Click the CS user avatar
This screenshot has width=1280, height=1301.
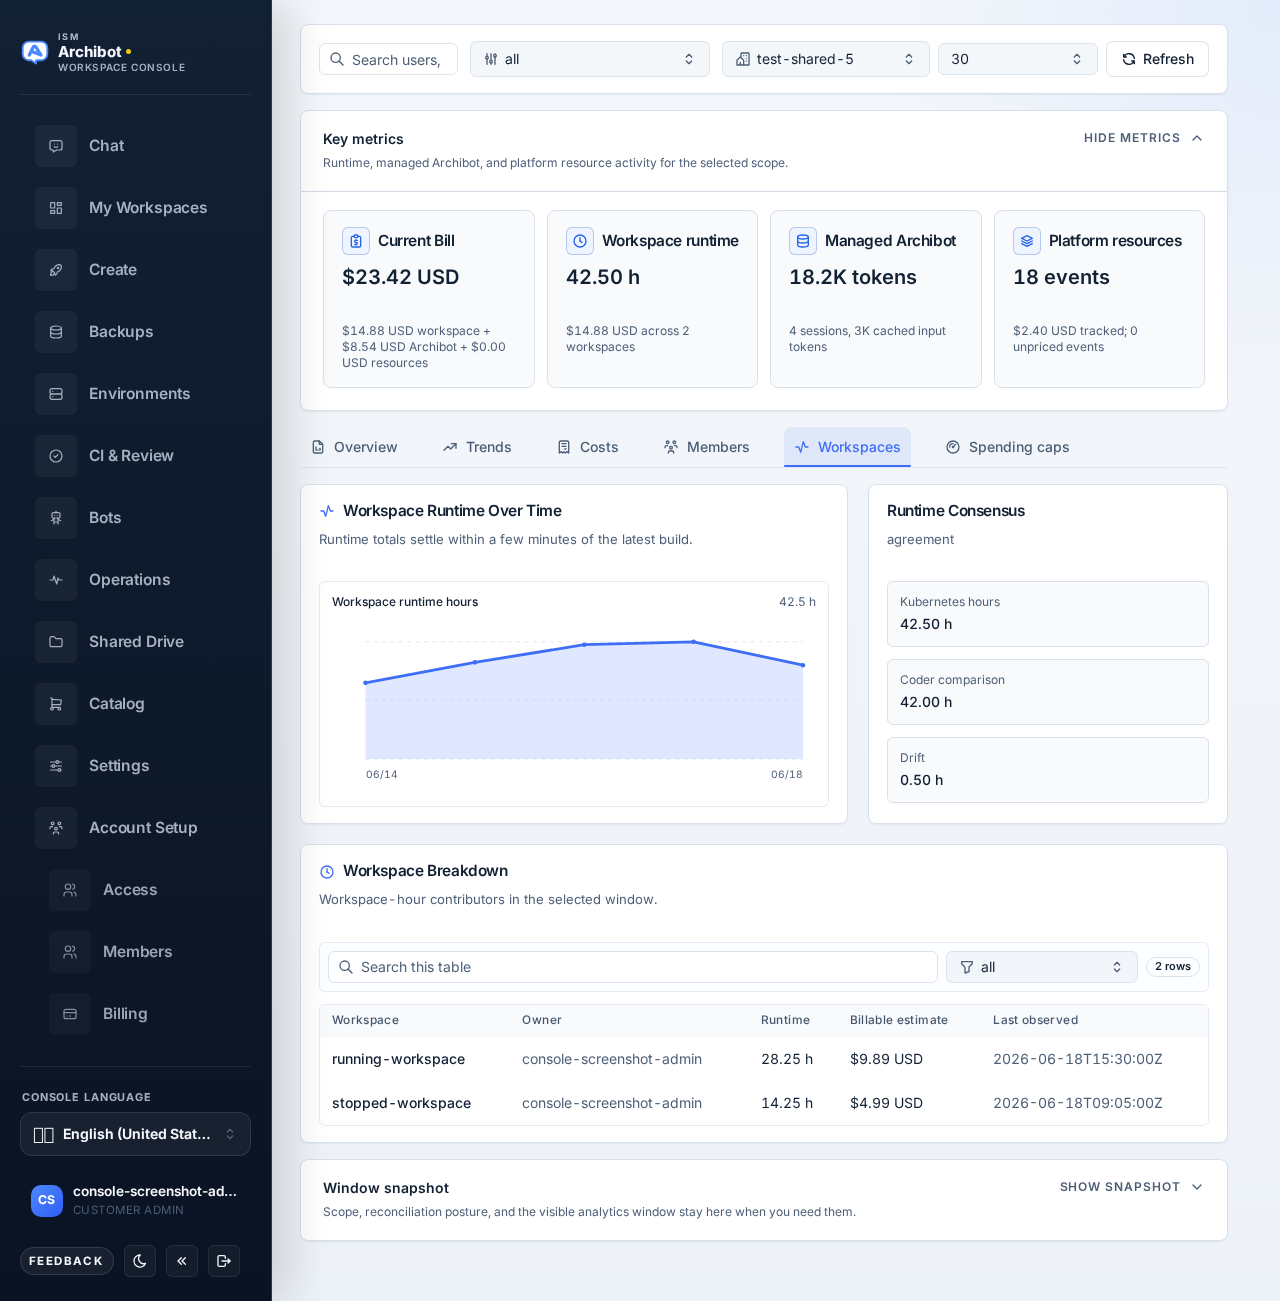click(x=47, y=1200)
